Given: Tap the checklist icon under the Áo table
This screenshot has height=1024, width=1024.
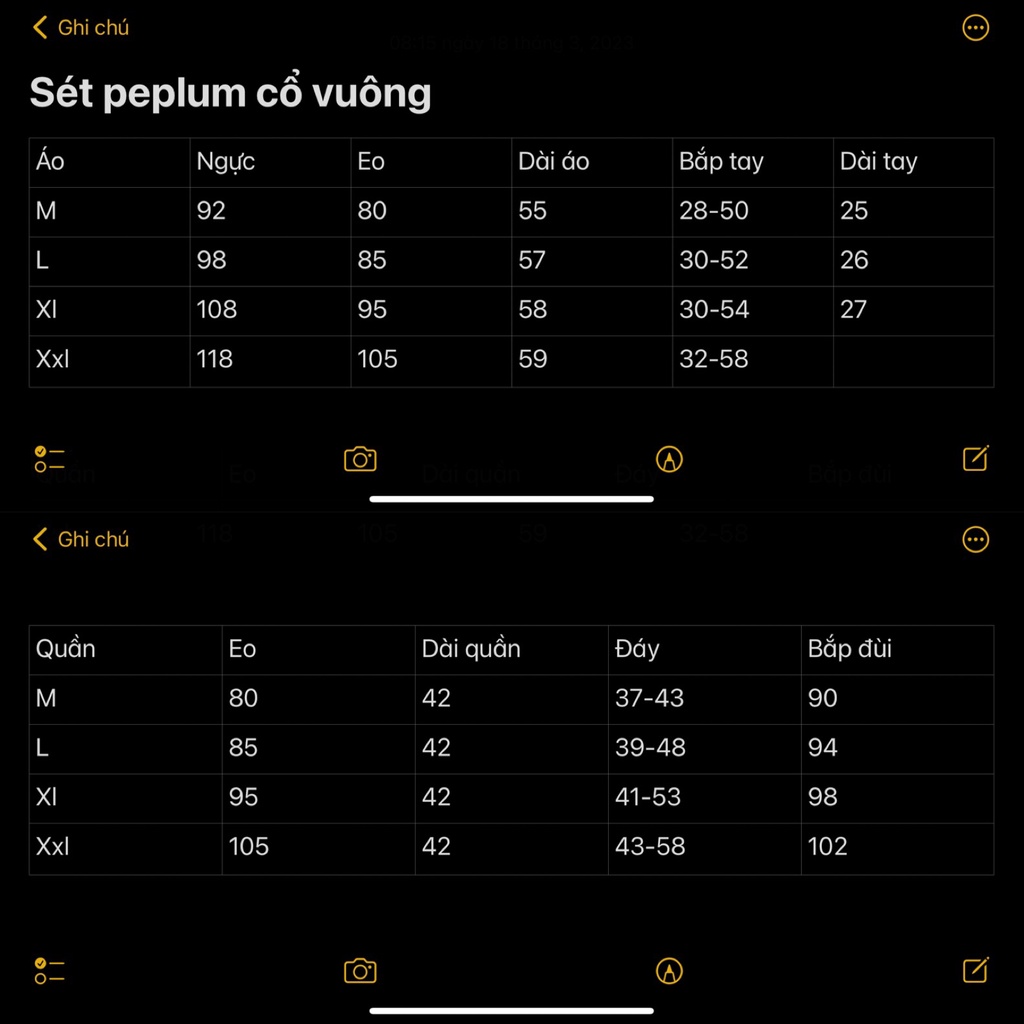Looking at the screenshot, I should click(49, 459).
